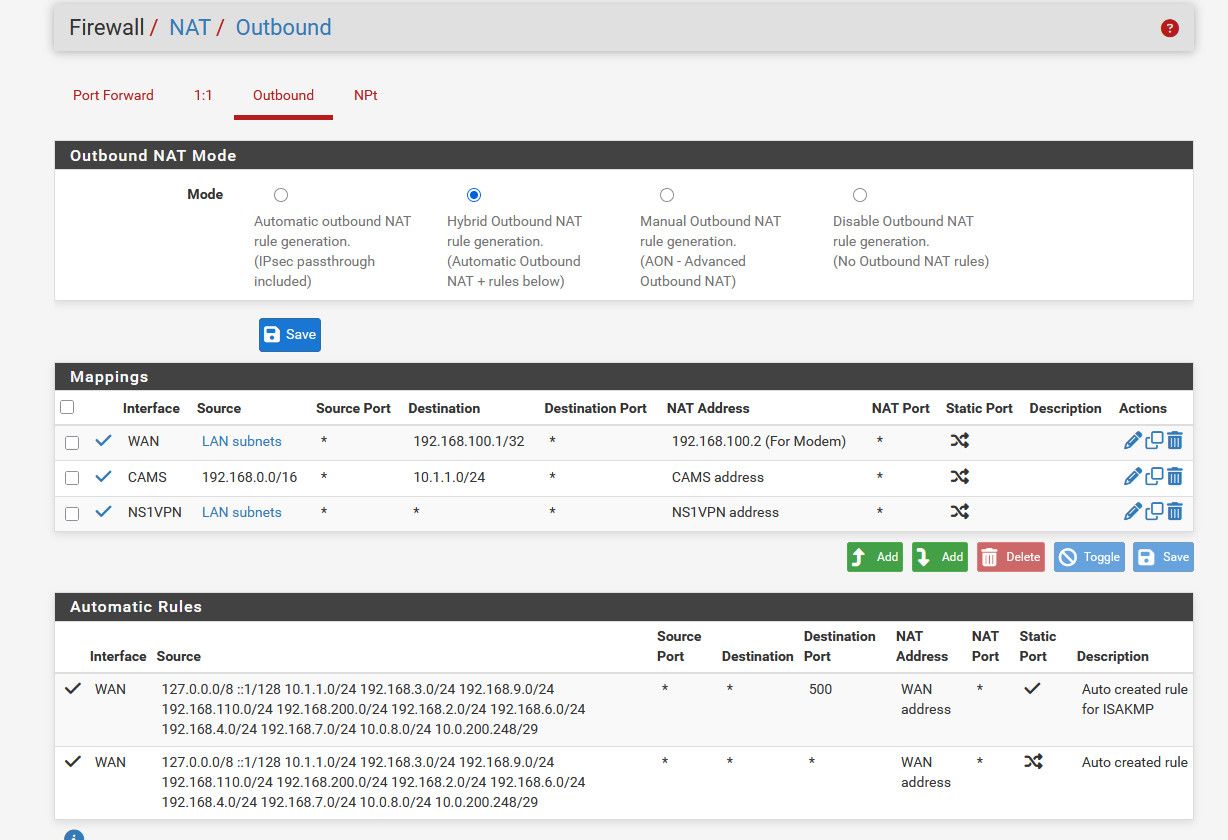Click 'Auto created rule for ISAKMP' description

1135,699
